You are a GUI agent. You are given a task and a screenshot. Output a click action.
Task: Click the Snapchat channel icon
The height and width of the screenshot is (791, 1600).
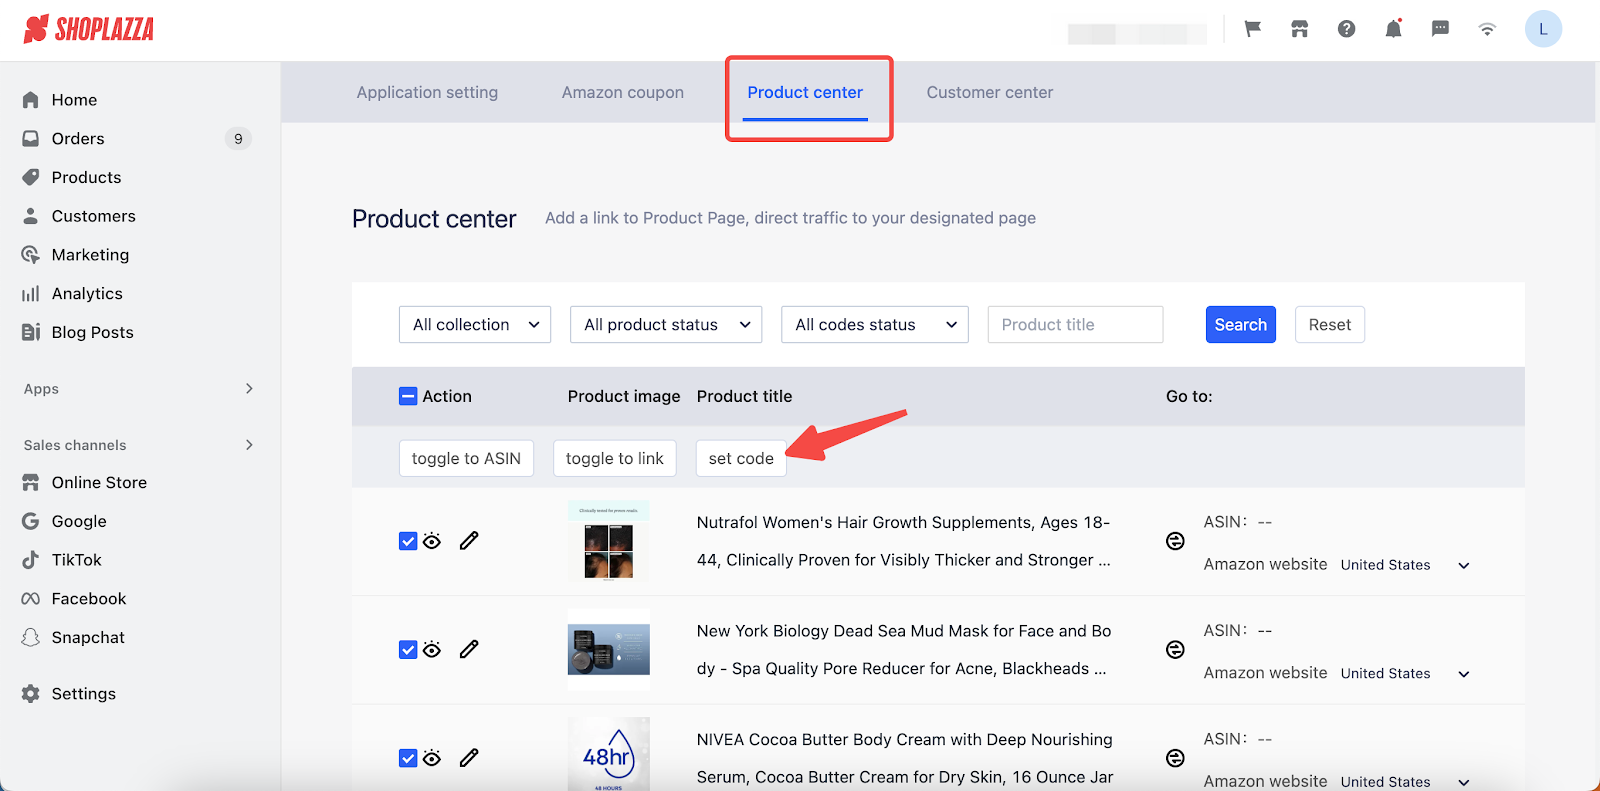click(31, 638)
